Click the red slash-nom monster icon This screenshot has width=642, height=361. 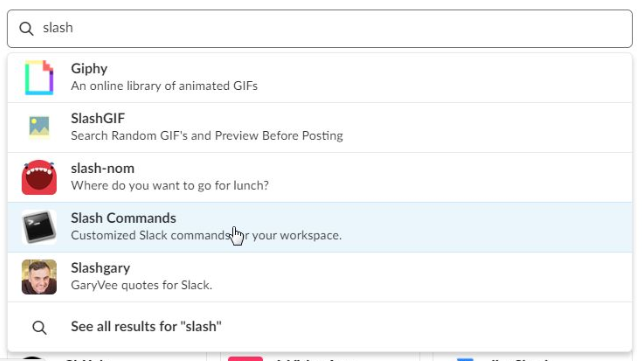click(x=39, y=177)
